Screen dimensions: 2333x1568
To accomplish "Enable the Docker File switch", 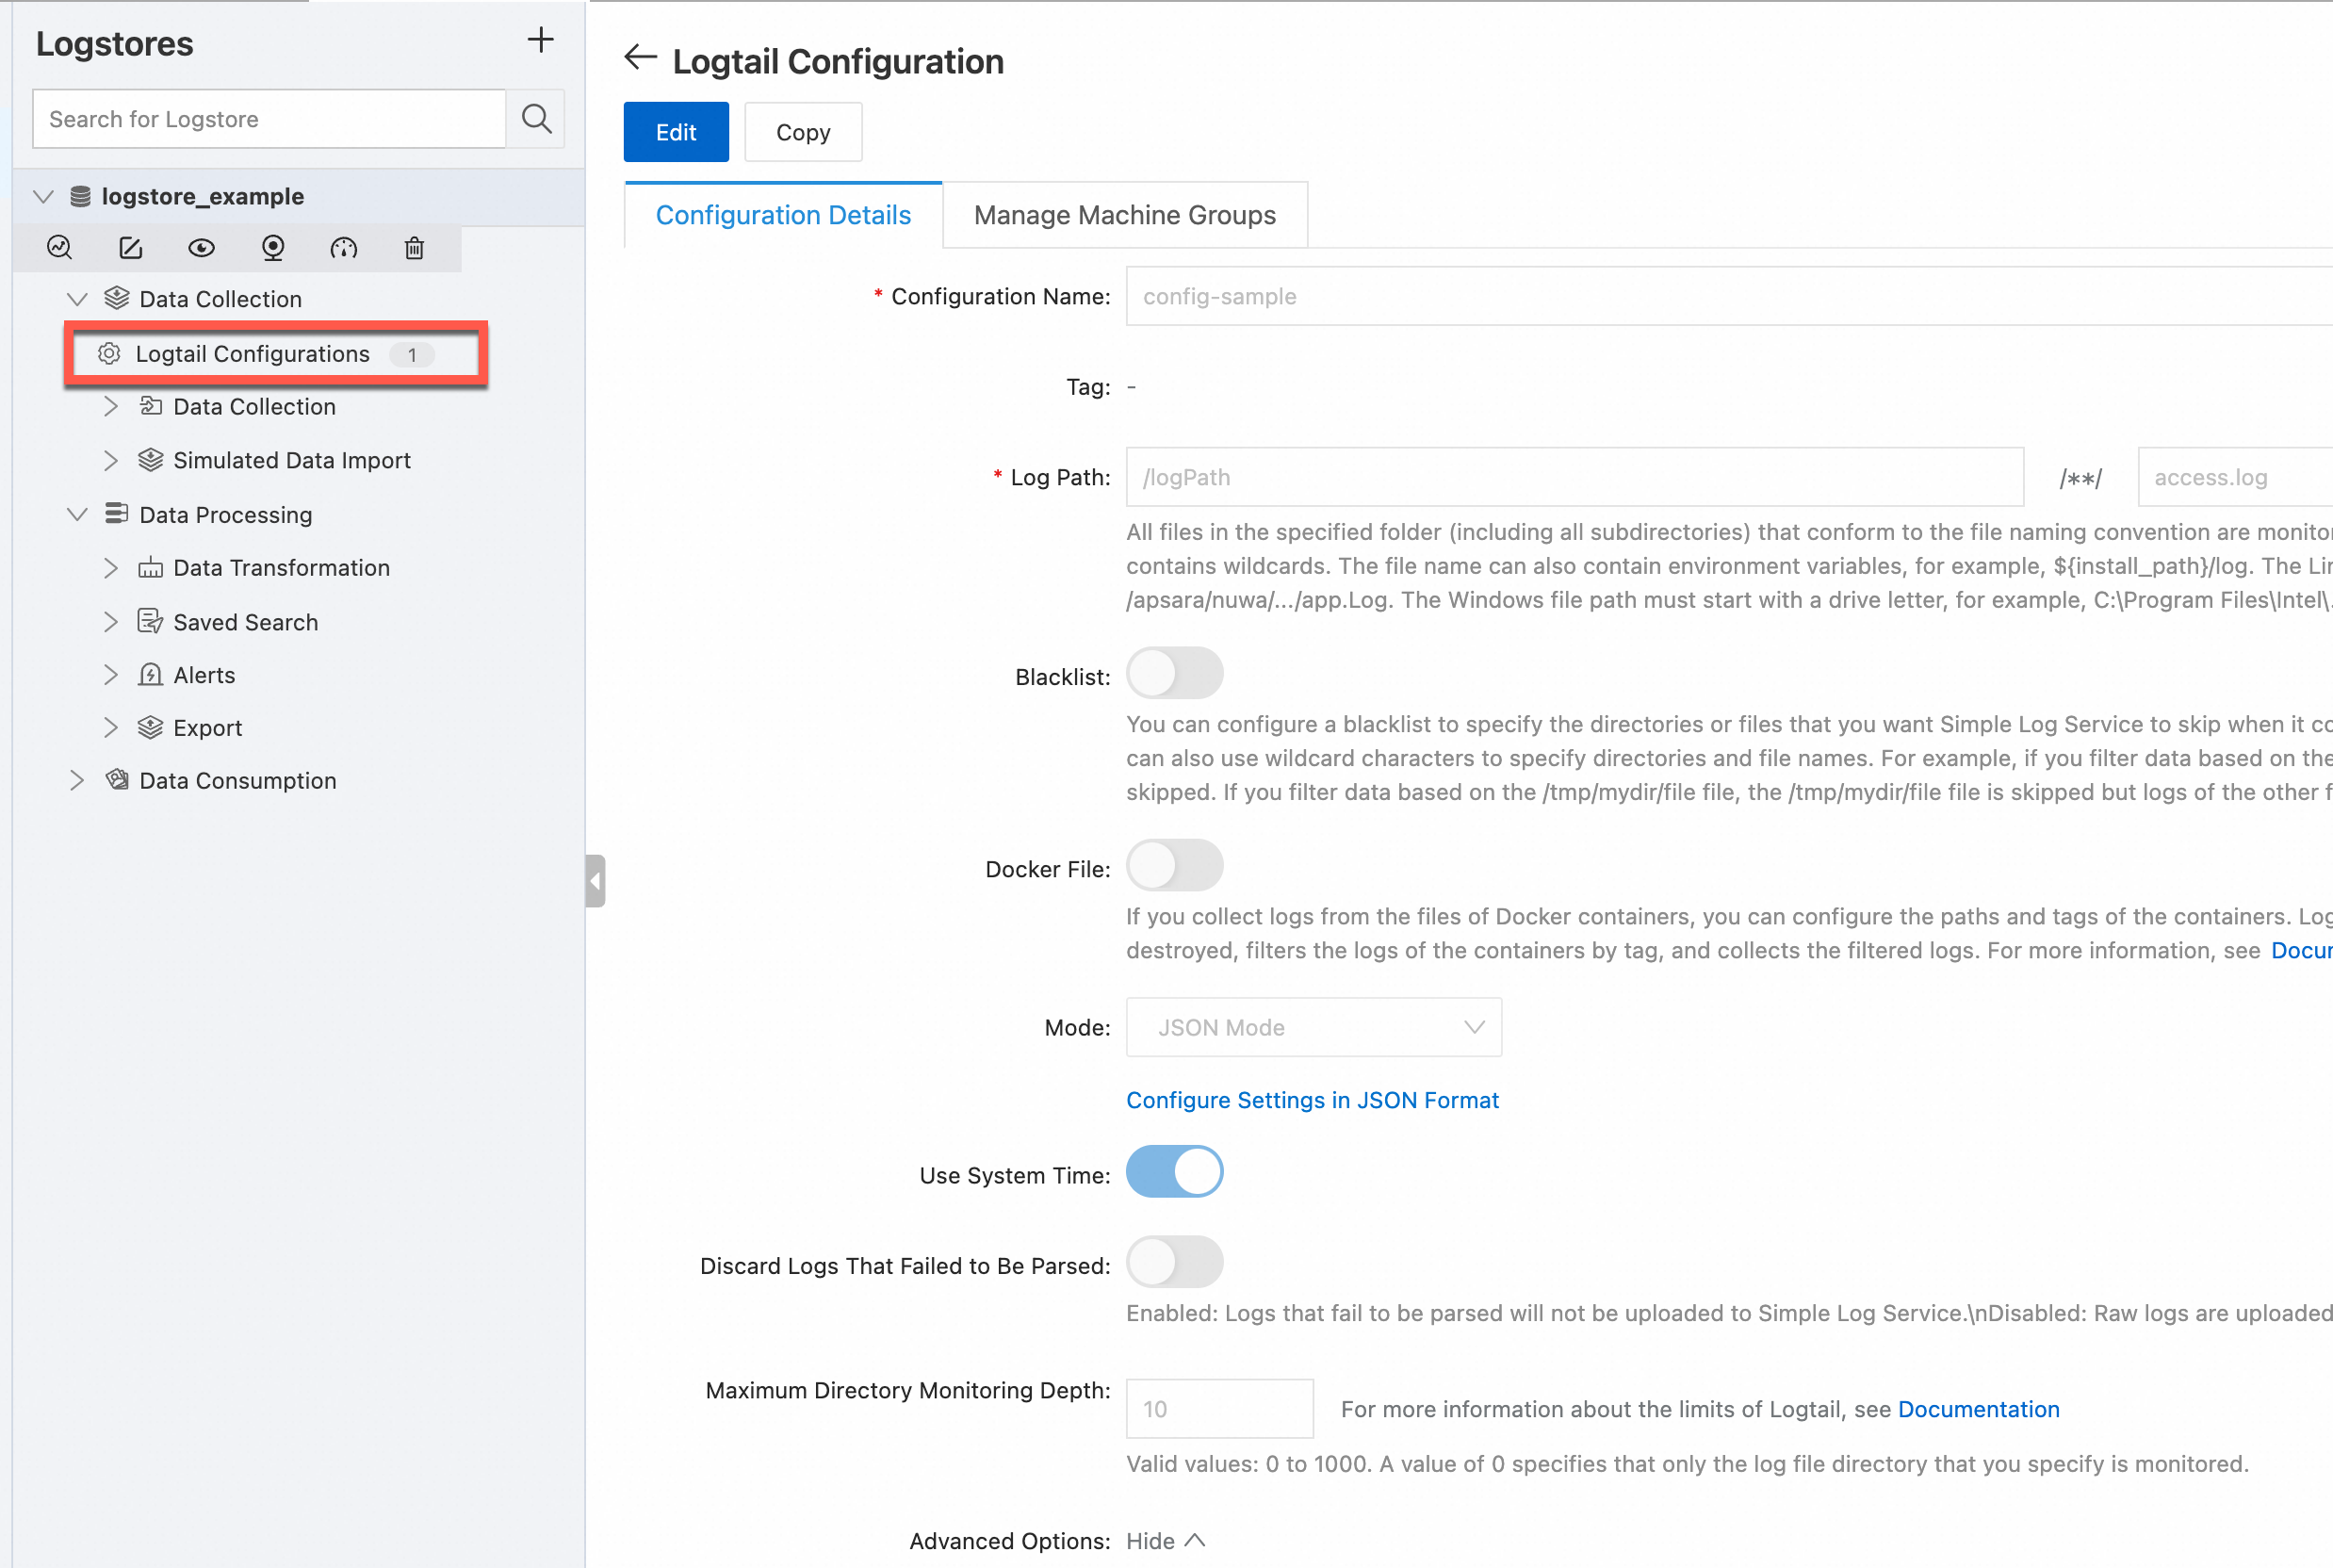I will point(1174,865).
